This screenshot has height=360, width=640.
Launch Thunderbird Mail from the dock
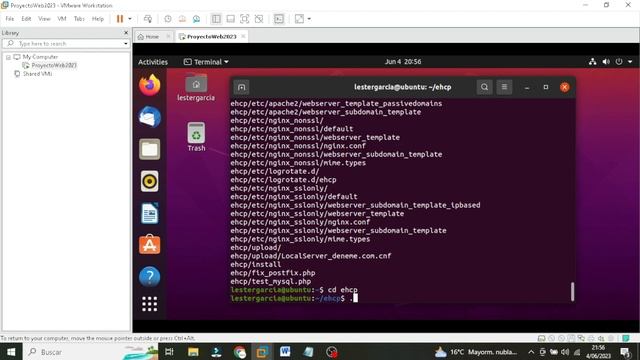coord(149,117)
